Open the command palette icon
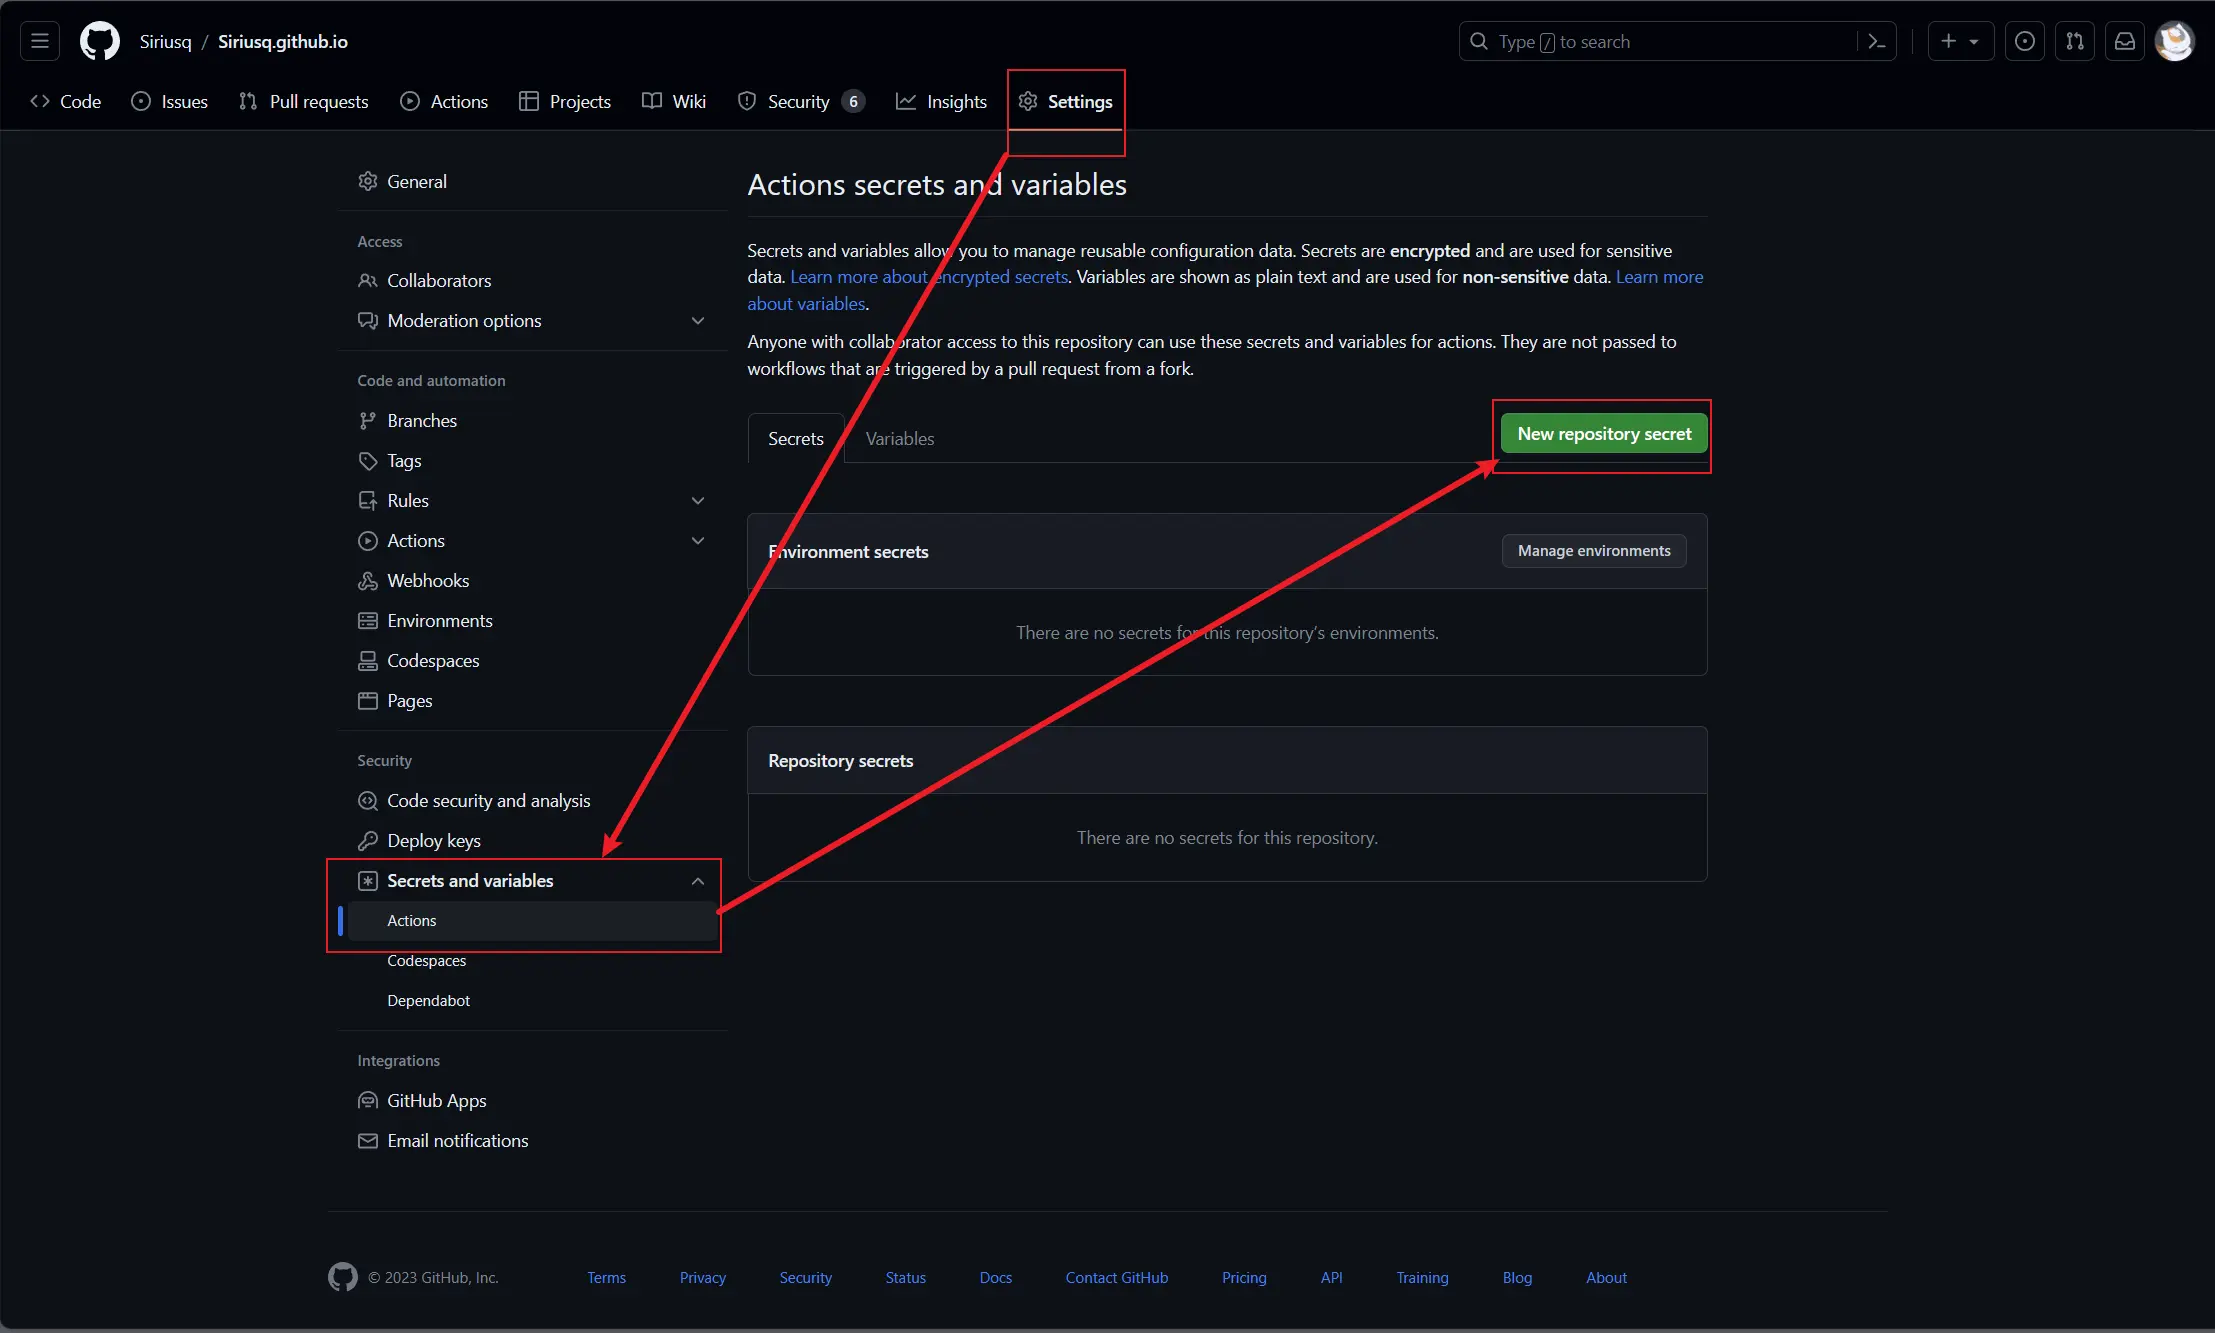2215x1333 pixels. (x=1877, y=41)
